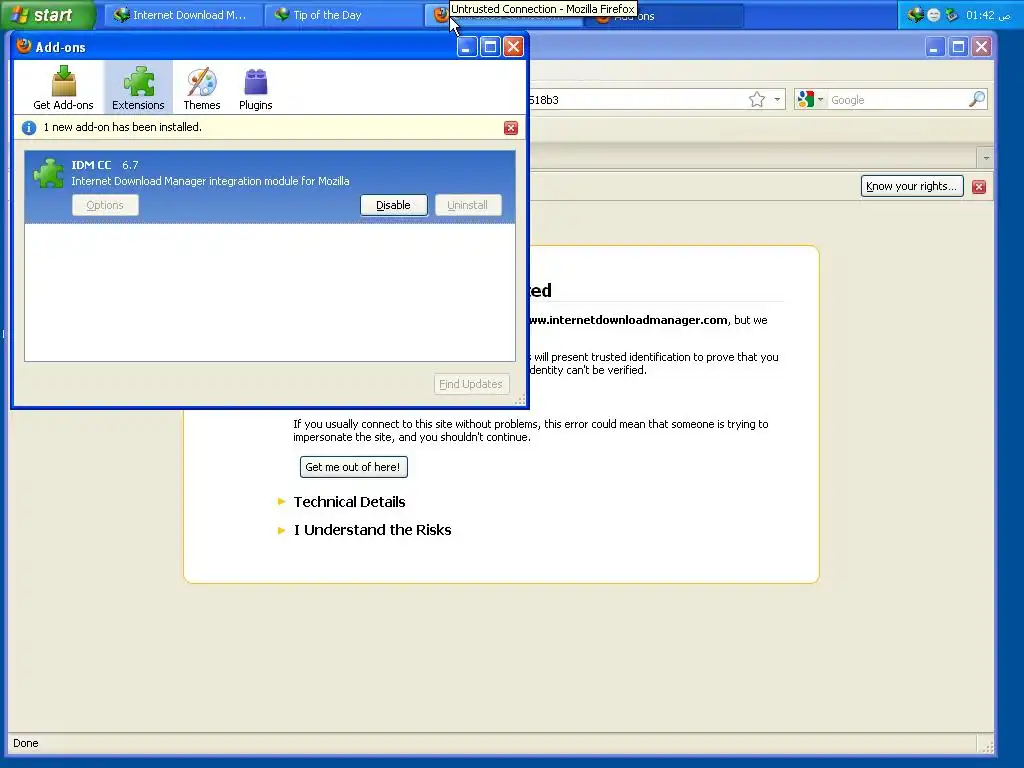
Task: Open the Windows Start menu
Action: point(48,15)
